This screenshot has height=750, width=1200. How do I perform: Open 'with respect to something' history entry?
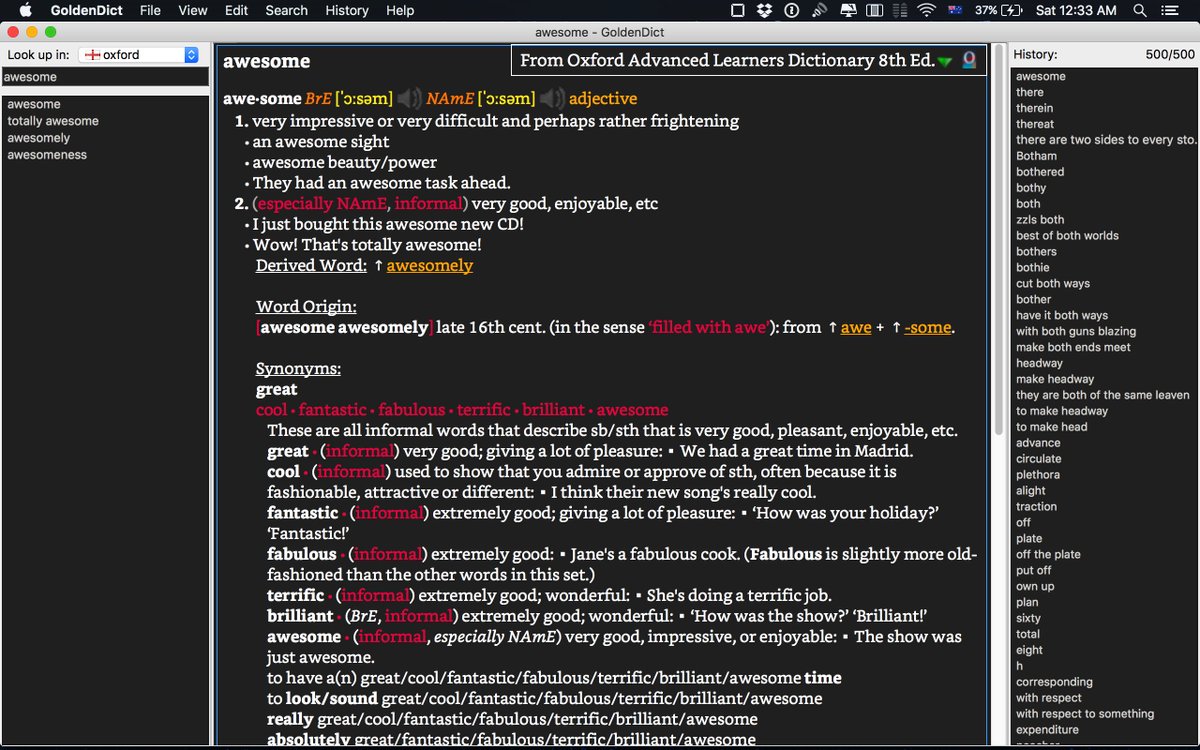[x=1085, y=714]
